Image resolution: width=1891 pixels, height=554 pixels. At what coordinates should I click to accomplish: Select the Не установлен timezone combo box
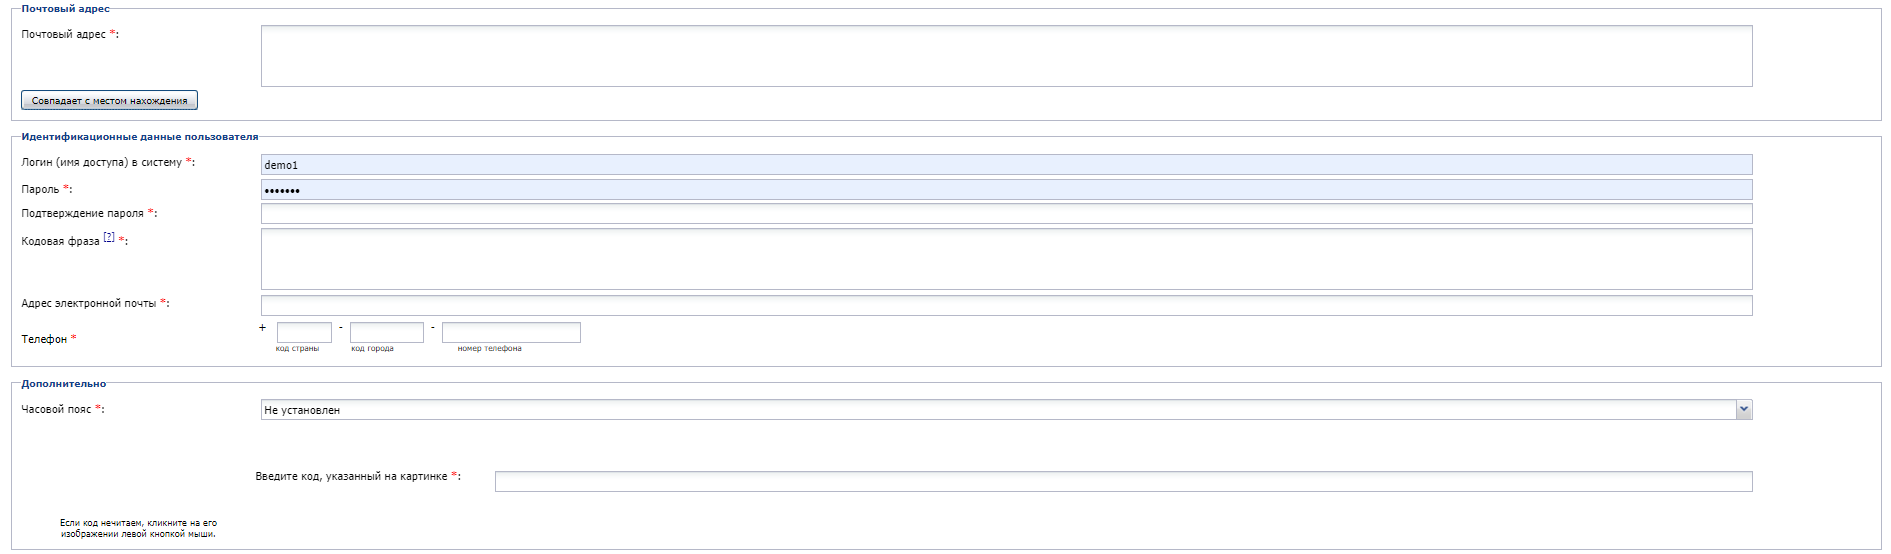[1000, 410]
